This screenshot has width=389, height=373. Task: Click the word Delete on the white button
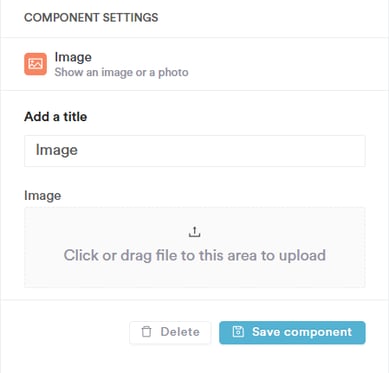pyautogui.click(x=180, y=332)
